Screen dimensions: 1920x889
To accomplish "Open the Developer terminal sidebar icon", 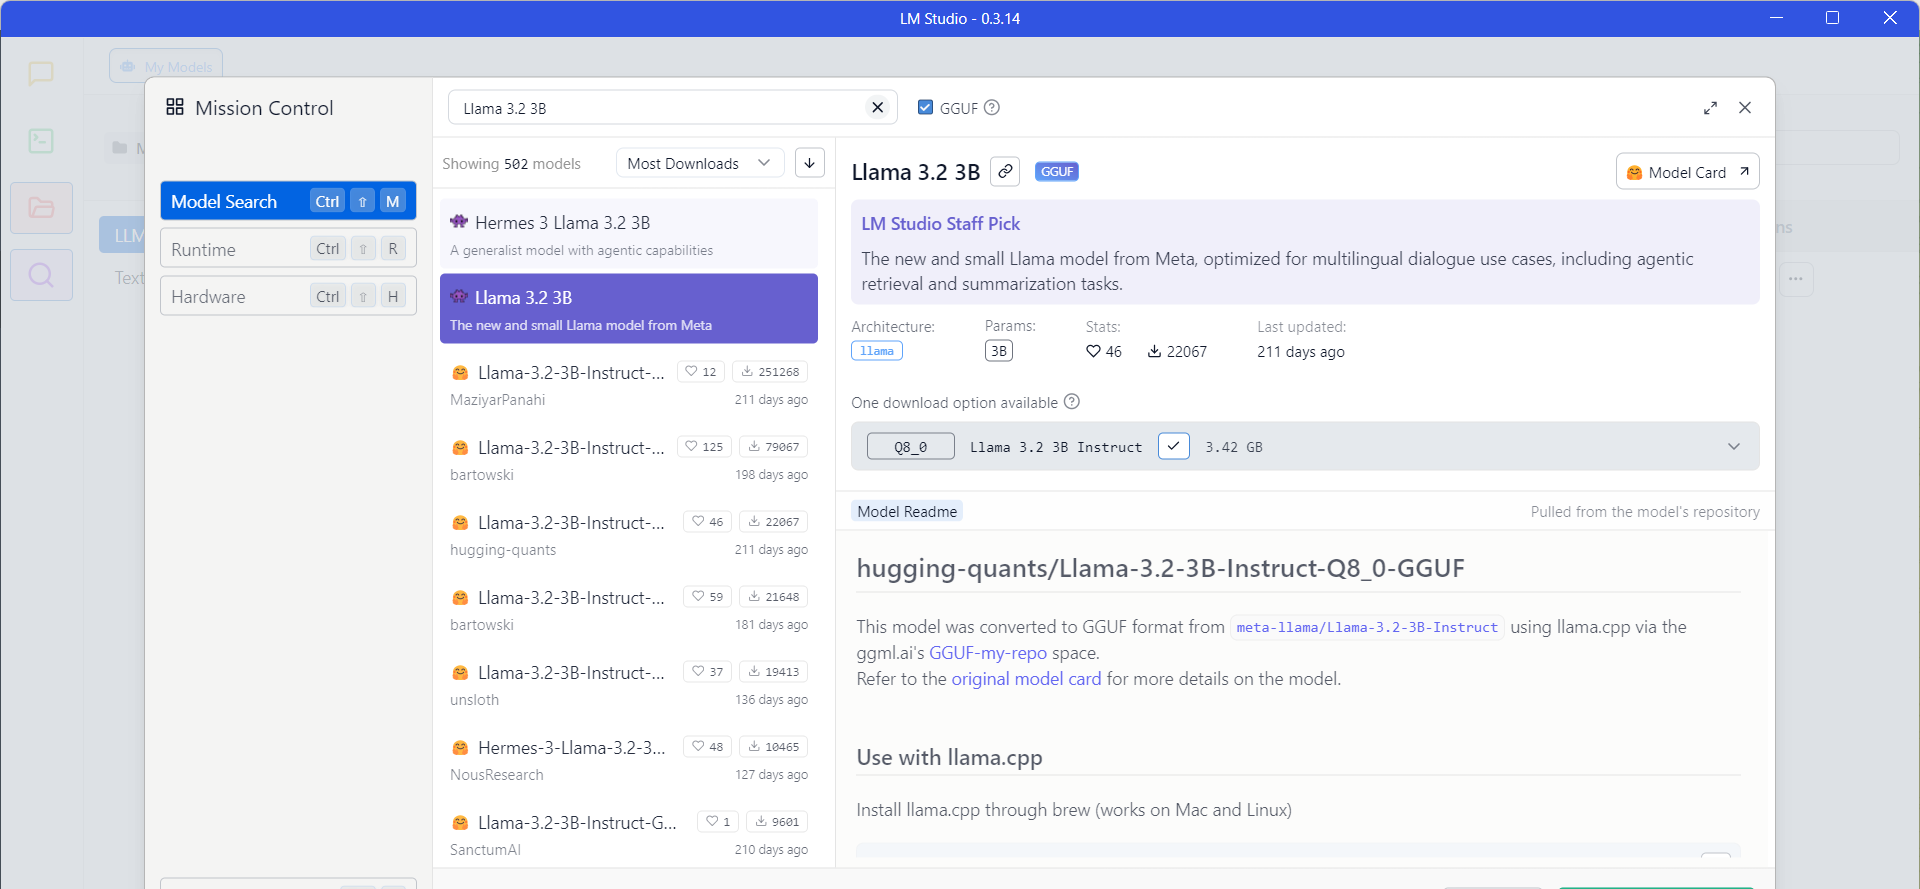I will [41, 141].
